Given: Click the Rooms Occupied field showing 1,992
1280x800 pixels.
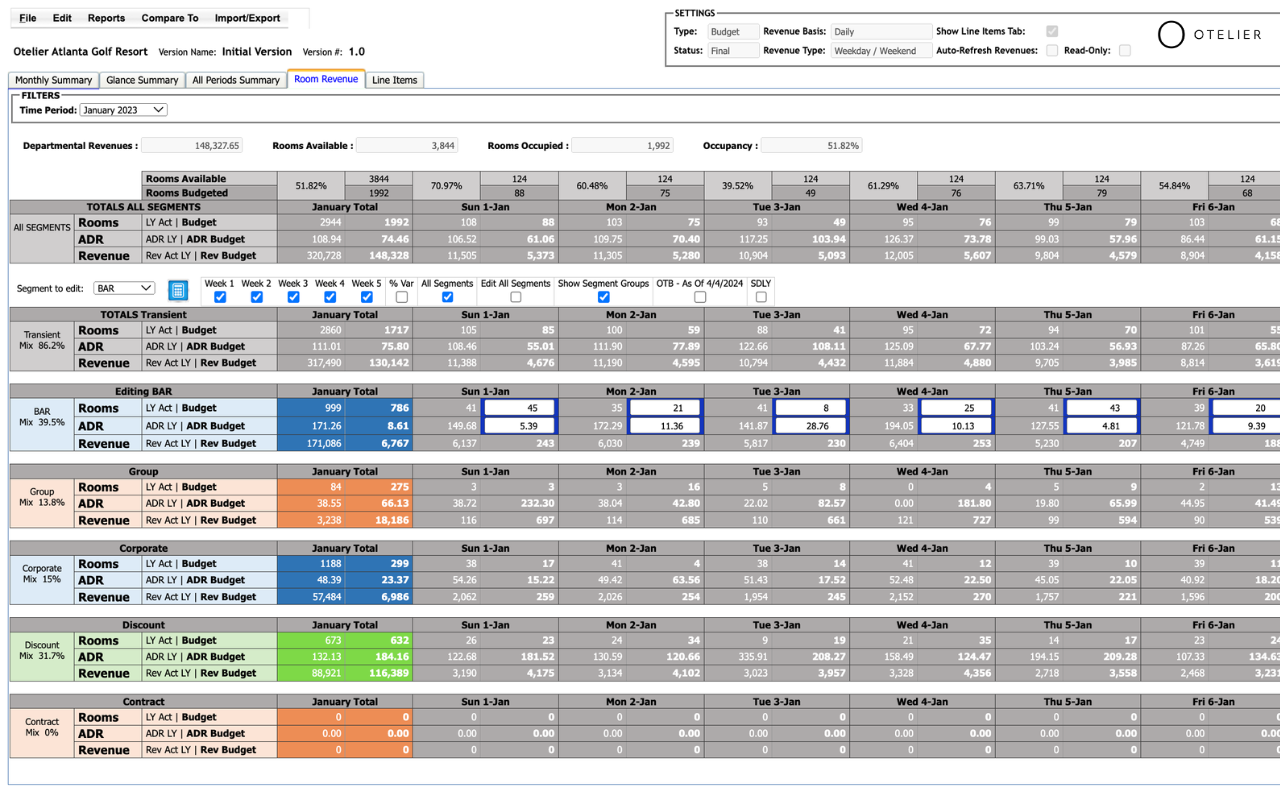Looking at the screenshot, I should (622, 146).
